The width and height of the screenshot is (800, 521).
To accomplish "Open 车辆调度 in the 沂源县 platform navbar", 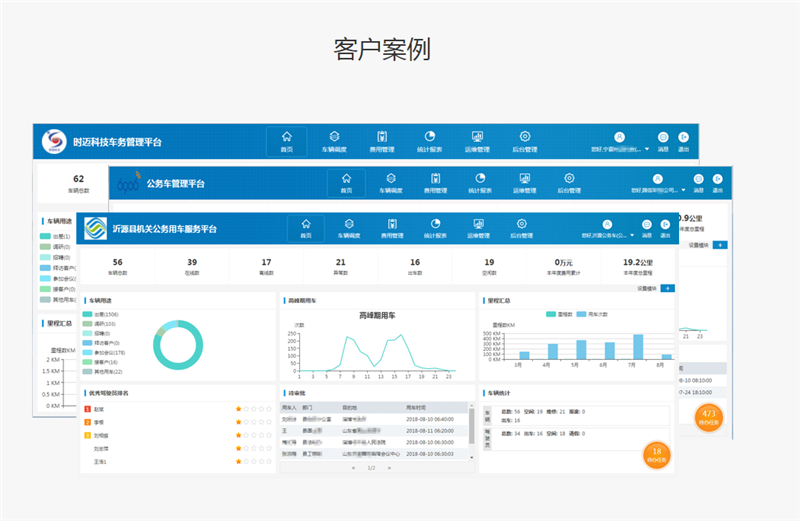I will 349,226.
